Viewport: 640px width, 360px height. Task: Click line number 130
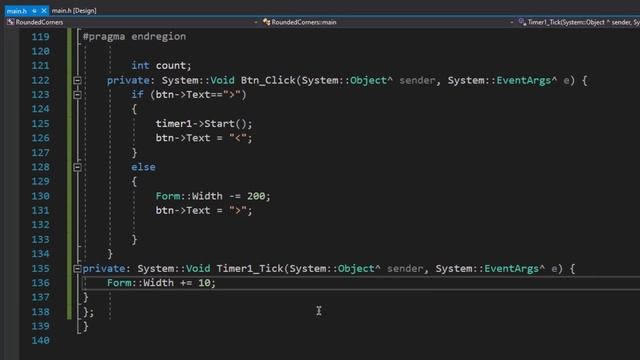pos(40,196)
